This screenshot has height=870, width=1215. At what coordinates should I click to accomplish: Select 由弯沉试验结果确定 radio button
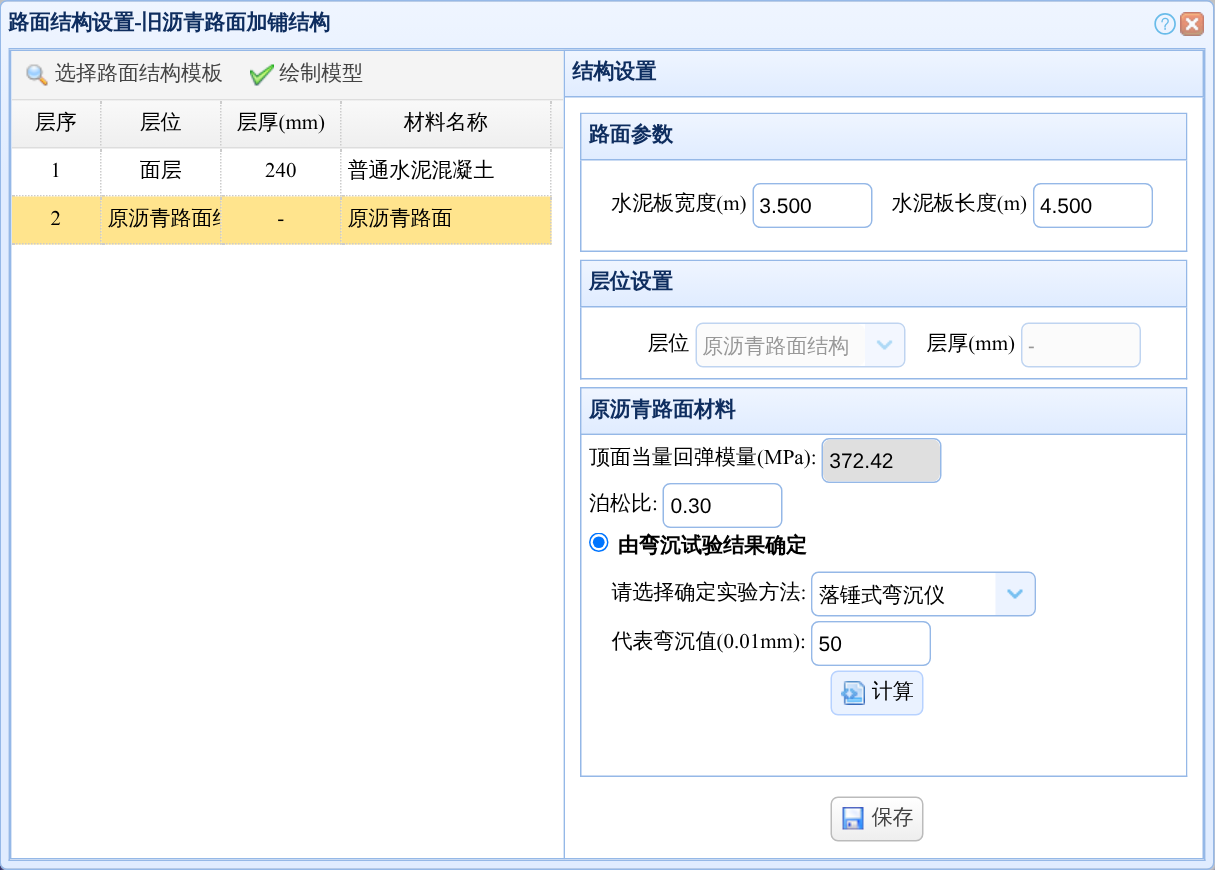pos(599,543)
